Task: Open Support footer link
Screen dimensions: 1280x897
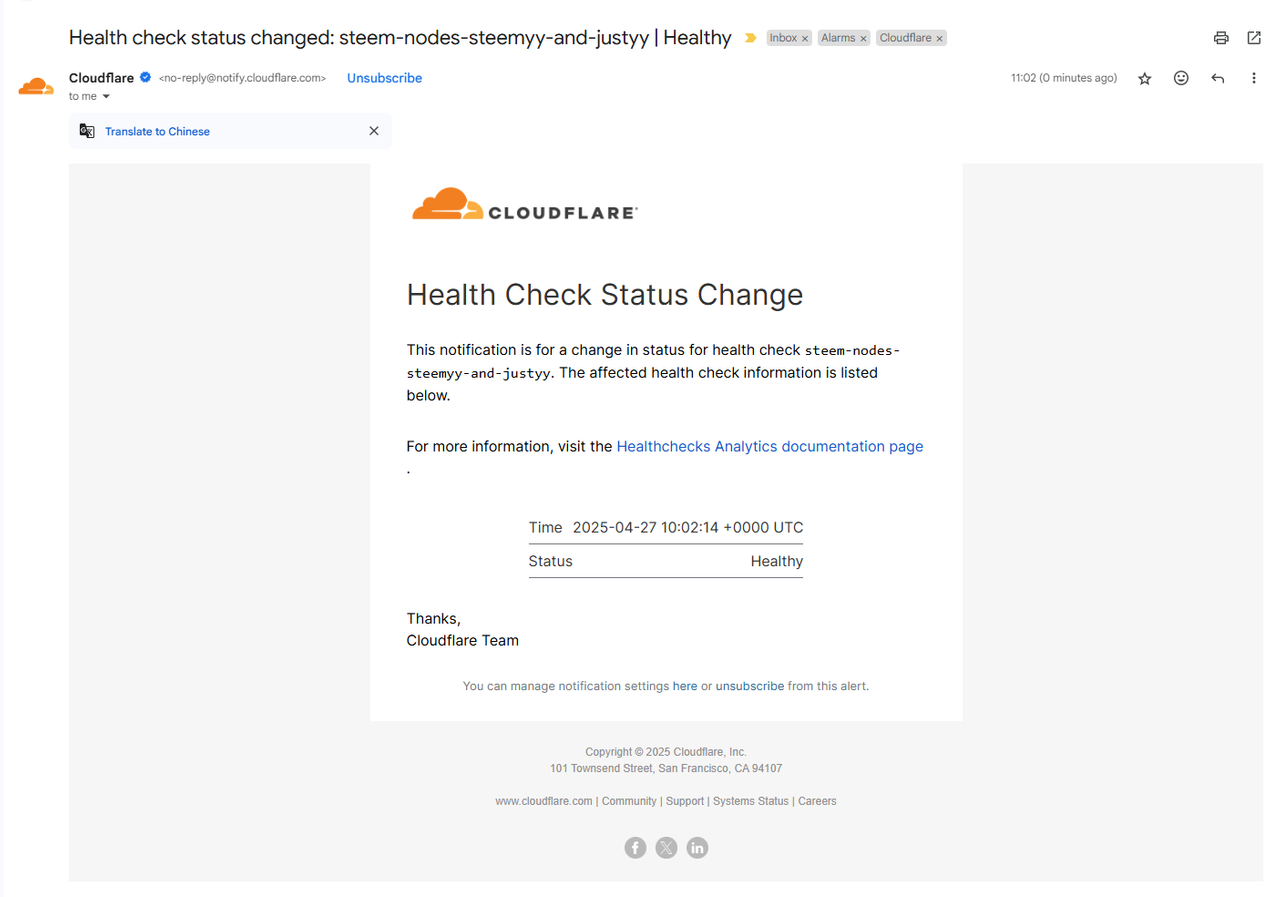Action: tap(685, 801)
